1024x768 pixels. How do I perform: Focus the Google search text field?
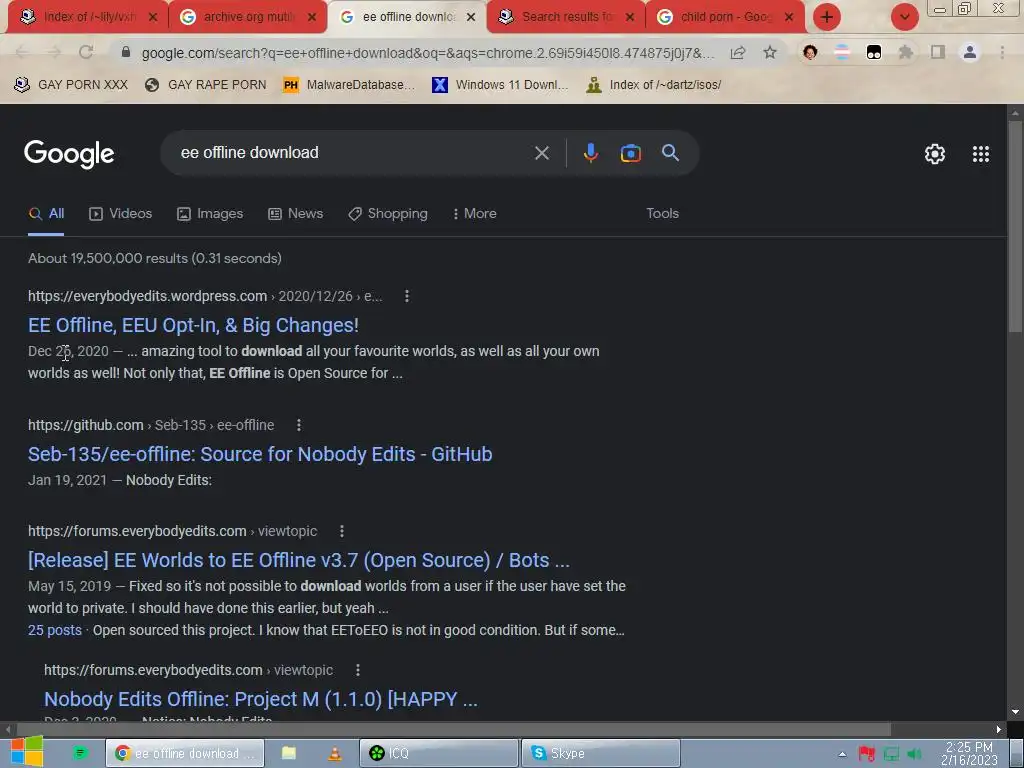353,153
